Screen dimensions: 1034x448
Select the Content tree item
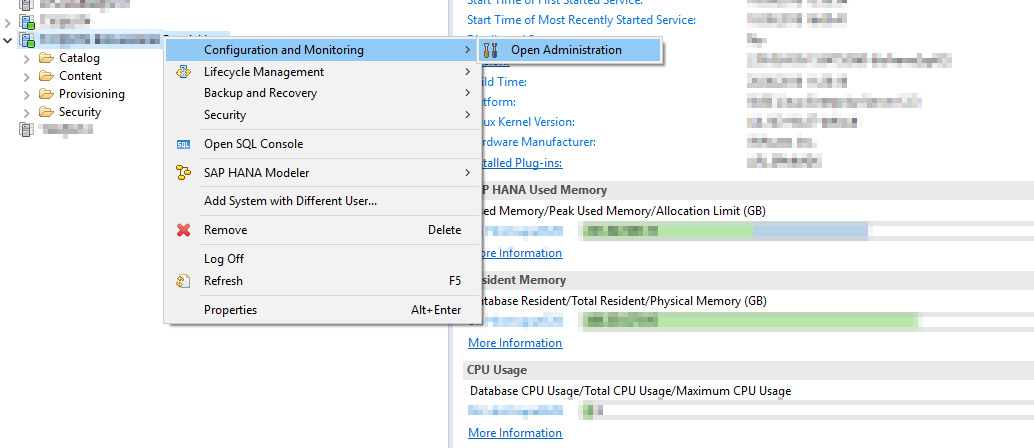coord(80,76)
